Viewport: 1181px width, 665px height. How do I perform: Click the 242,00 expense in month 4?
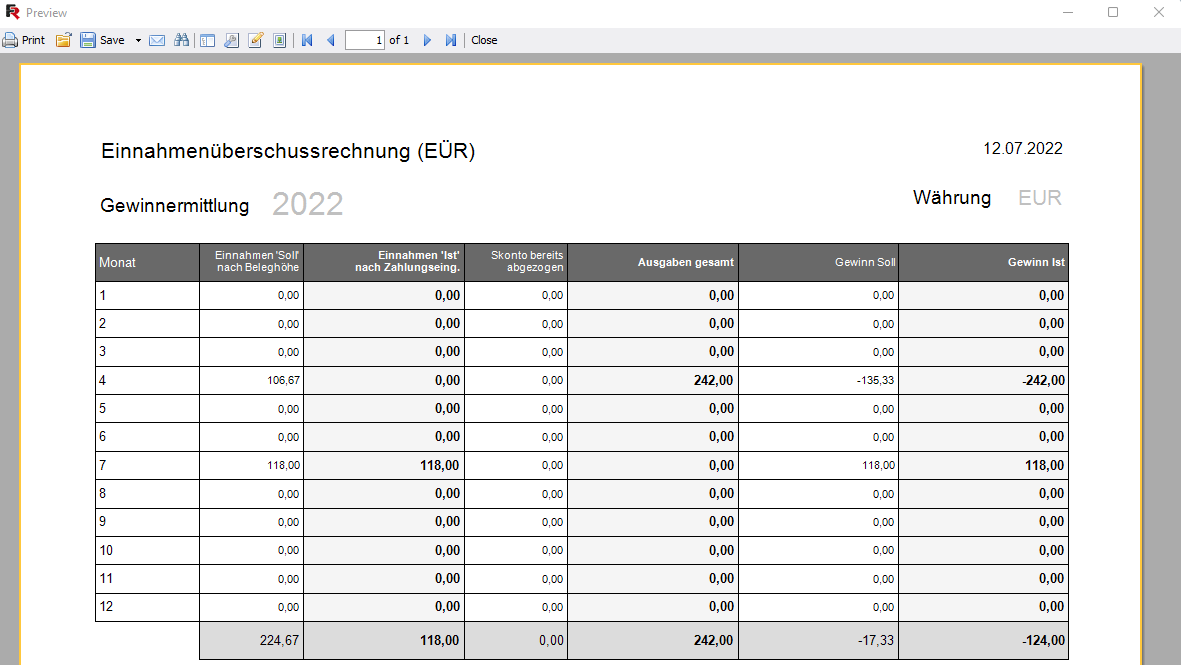pyautogui.click(x=713, y=380)
